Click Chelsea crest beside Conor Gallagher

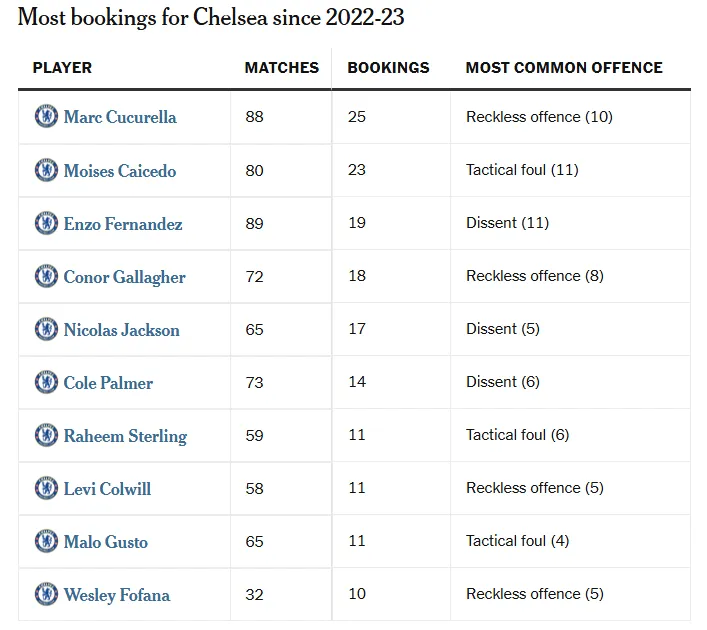pos(46,276)
